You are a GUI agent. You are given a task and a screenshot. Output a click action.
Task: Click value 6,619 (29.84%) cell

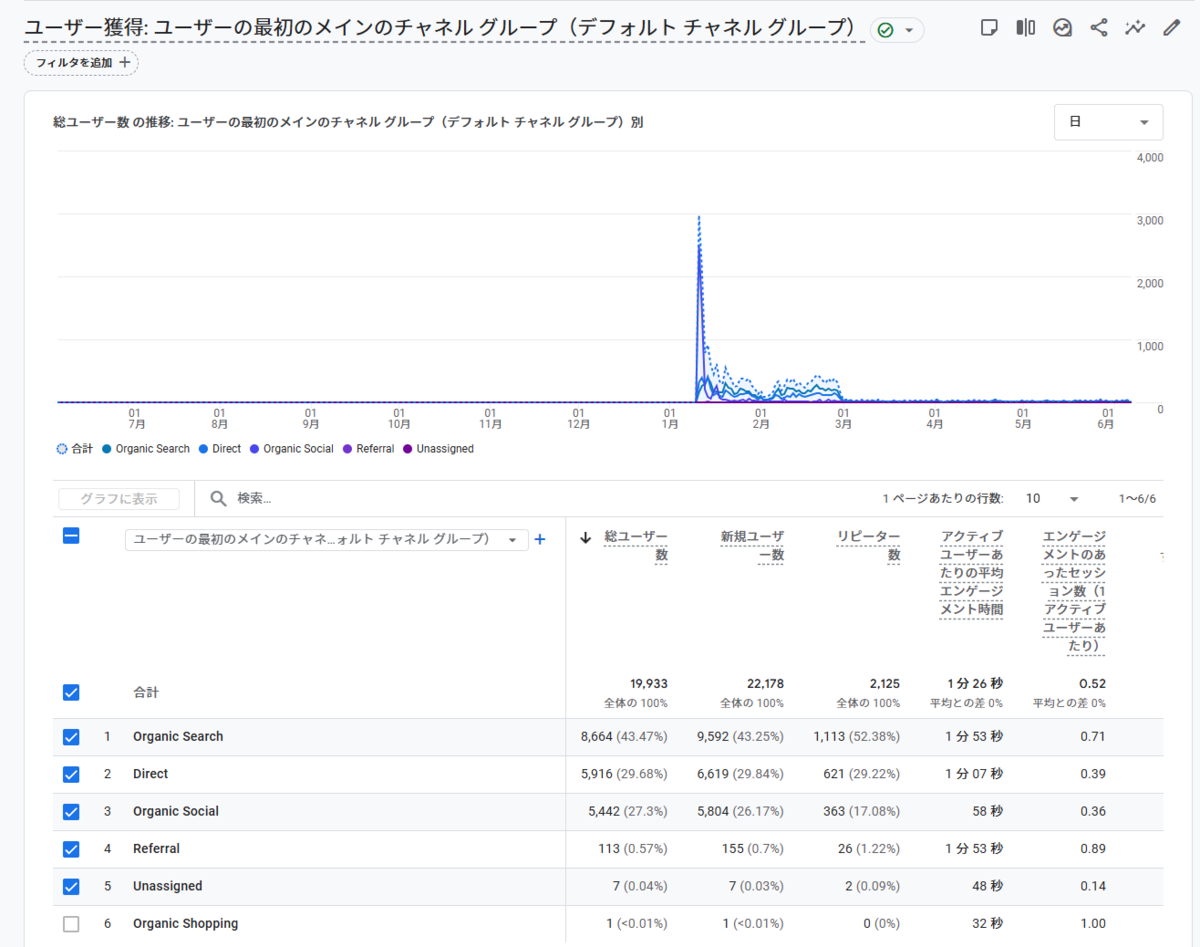click(741, 774)
